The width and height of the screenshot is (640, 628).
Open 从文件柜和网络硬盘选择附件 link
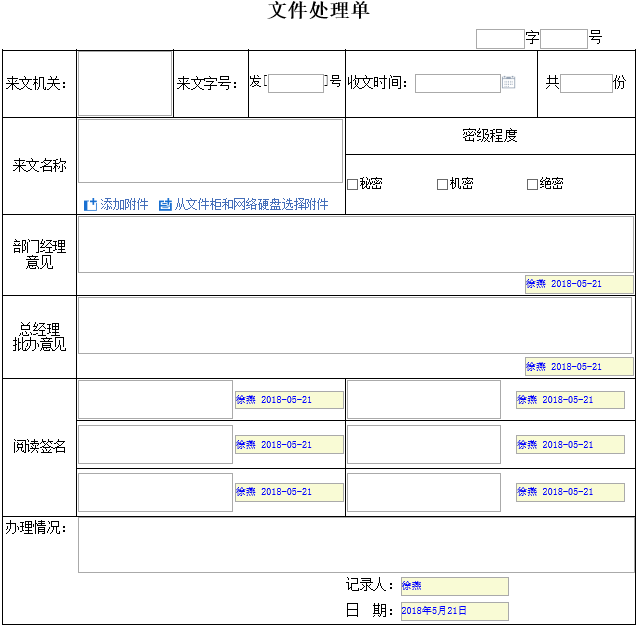point(251,204)
